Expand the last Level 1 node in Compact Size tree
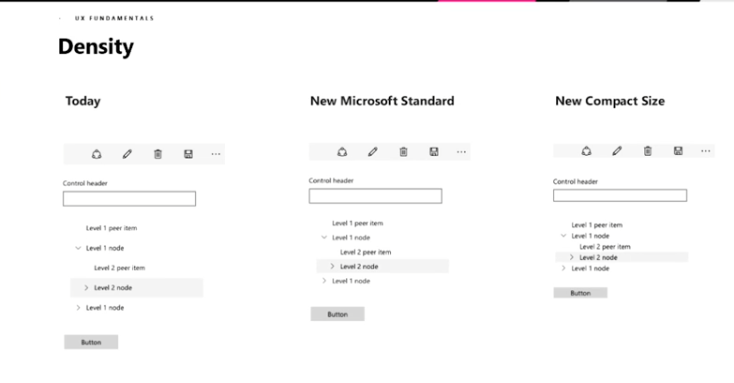This screenshot has height=383, width=734. (564, 268)
